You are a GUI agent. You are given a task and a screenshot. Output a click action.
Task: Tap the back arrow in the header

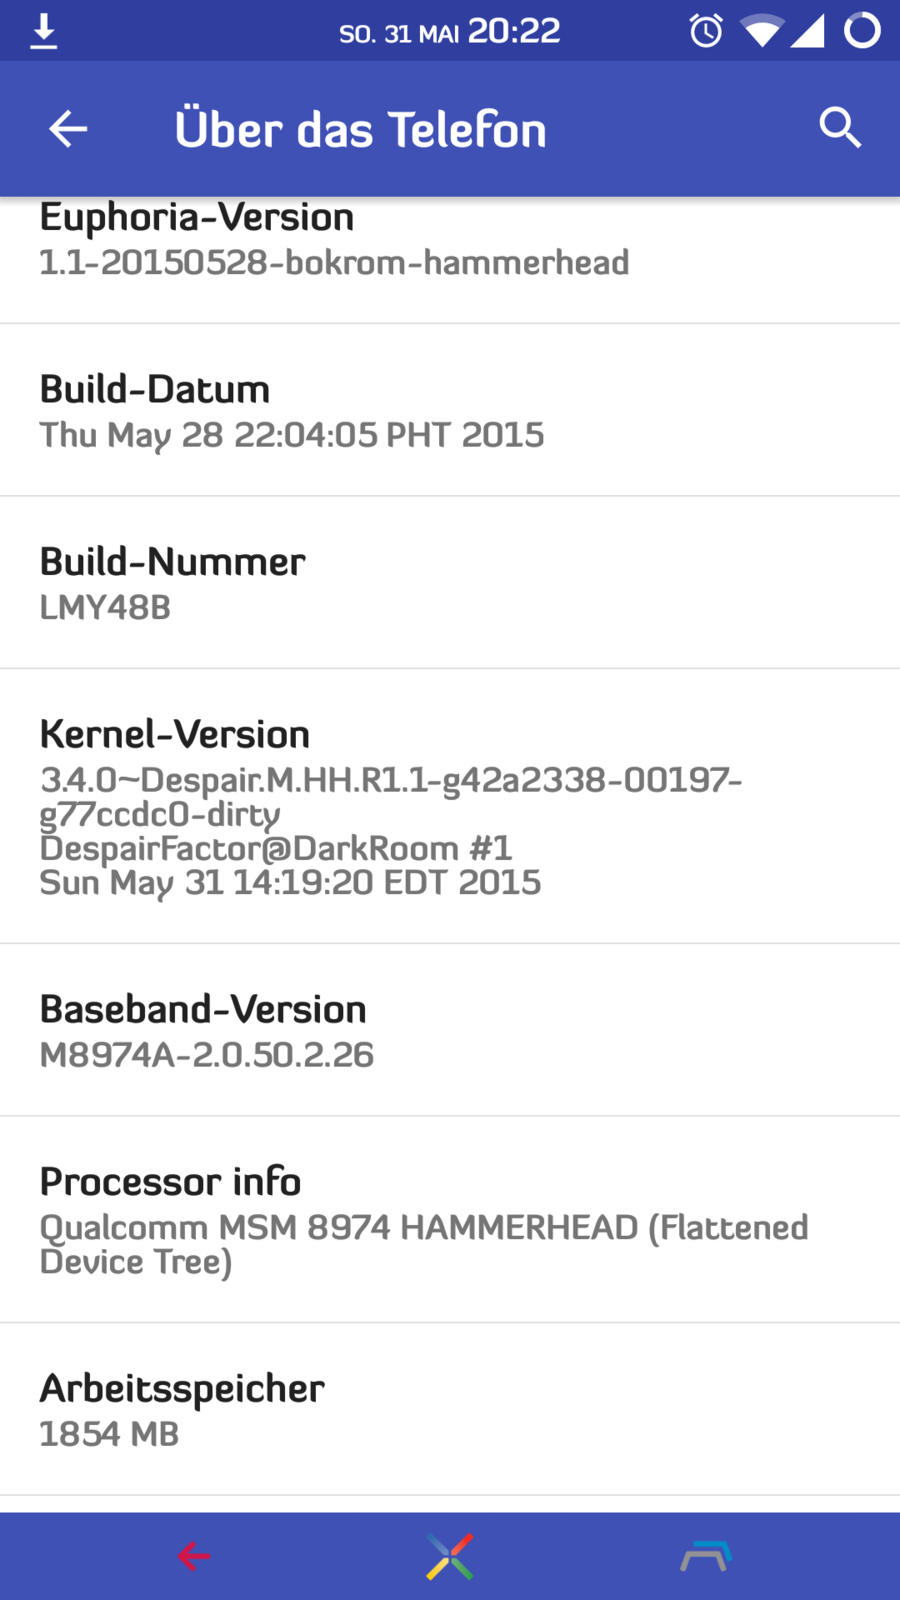point(68,129)
